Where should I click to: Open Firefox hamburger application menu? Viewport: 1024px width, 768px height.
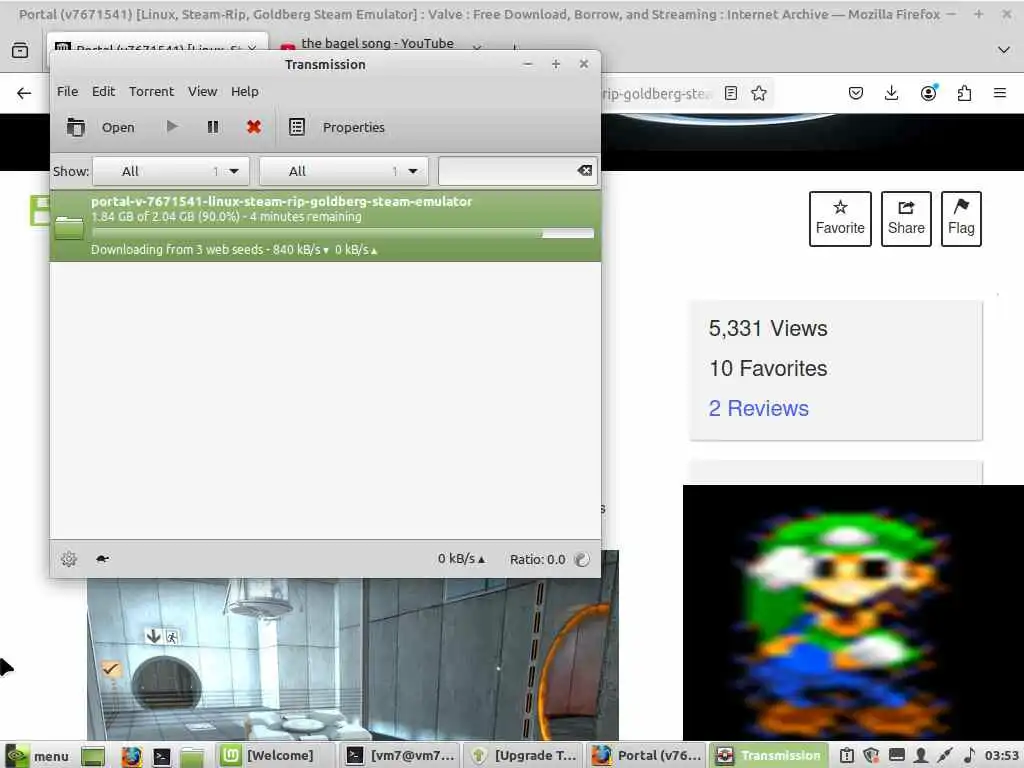click(x=999, y=93)
